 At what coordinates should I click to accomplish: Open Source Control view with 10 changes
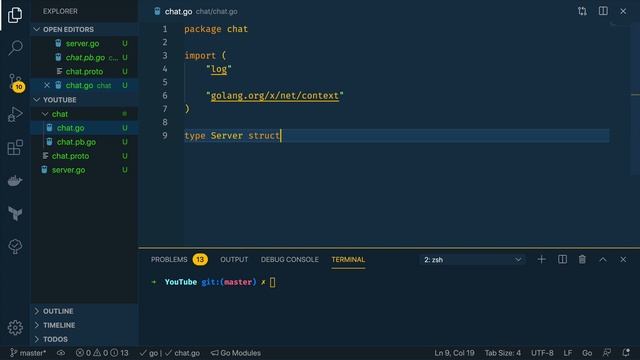click(x=15, y=82)
